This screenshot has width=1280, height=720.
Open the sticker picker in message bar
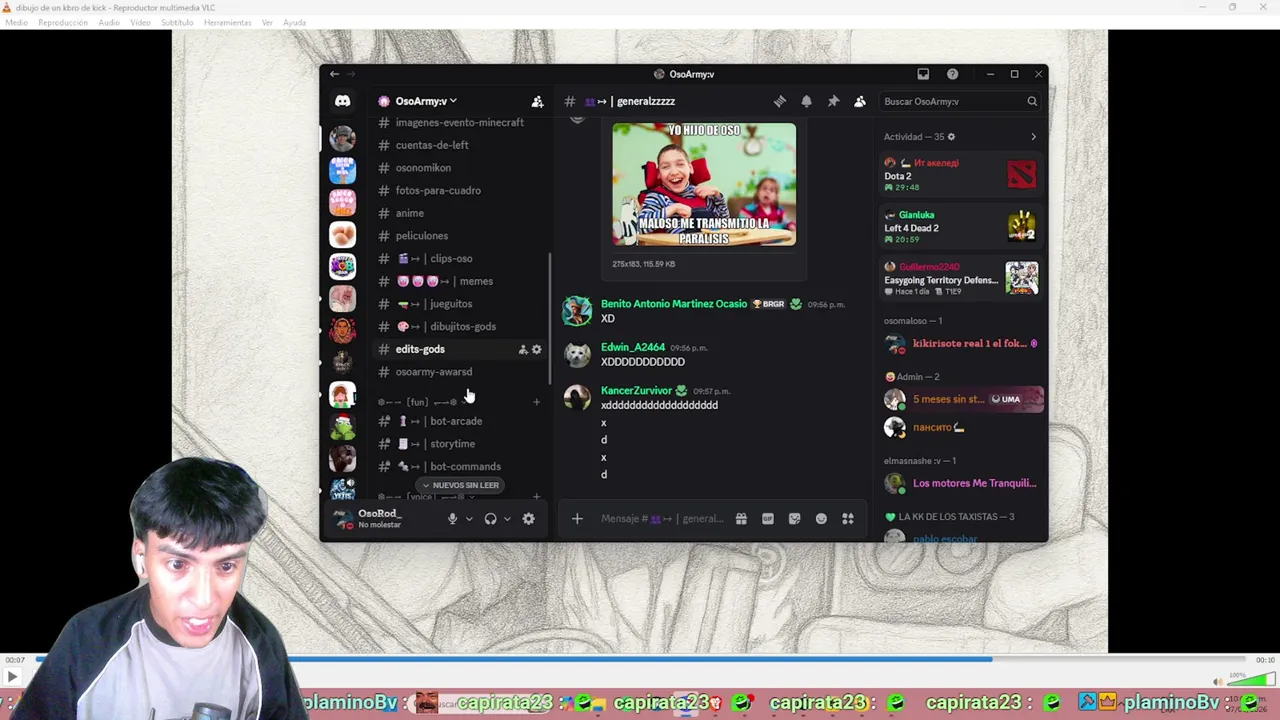click(x=794, y=519)
